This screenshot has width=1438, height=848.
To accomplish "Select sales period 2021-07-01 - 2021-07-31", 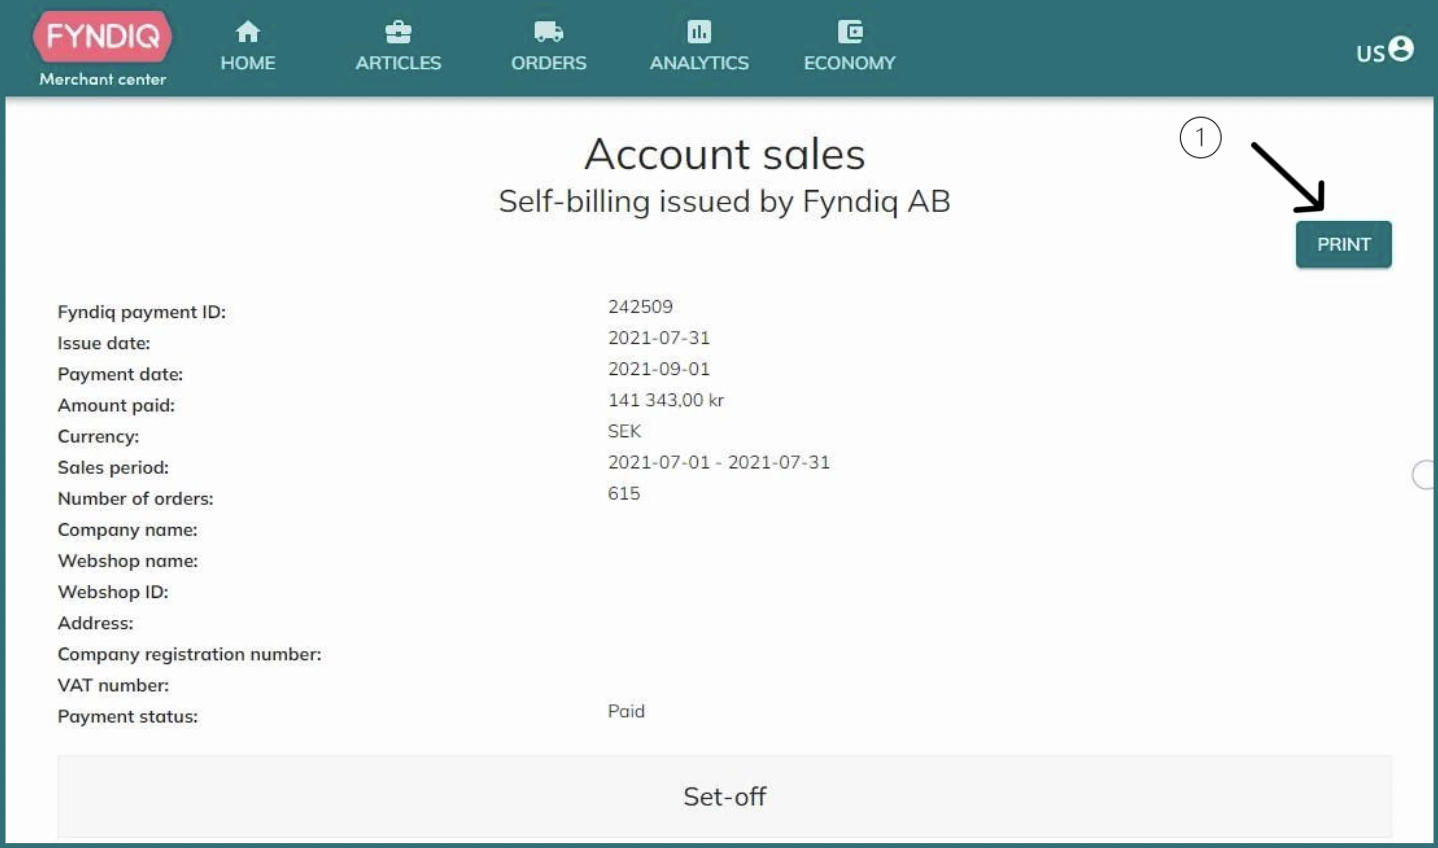I will (718, 461).
